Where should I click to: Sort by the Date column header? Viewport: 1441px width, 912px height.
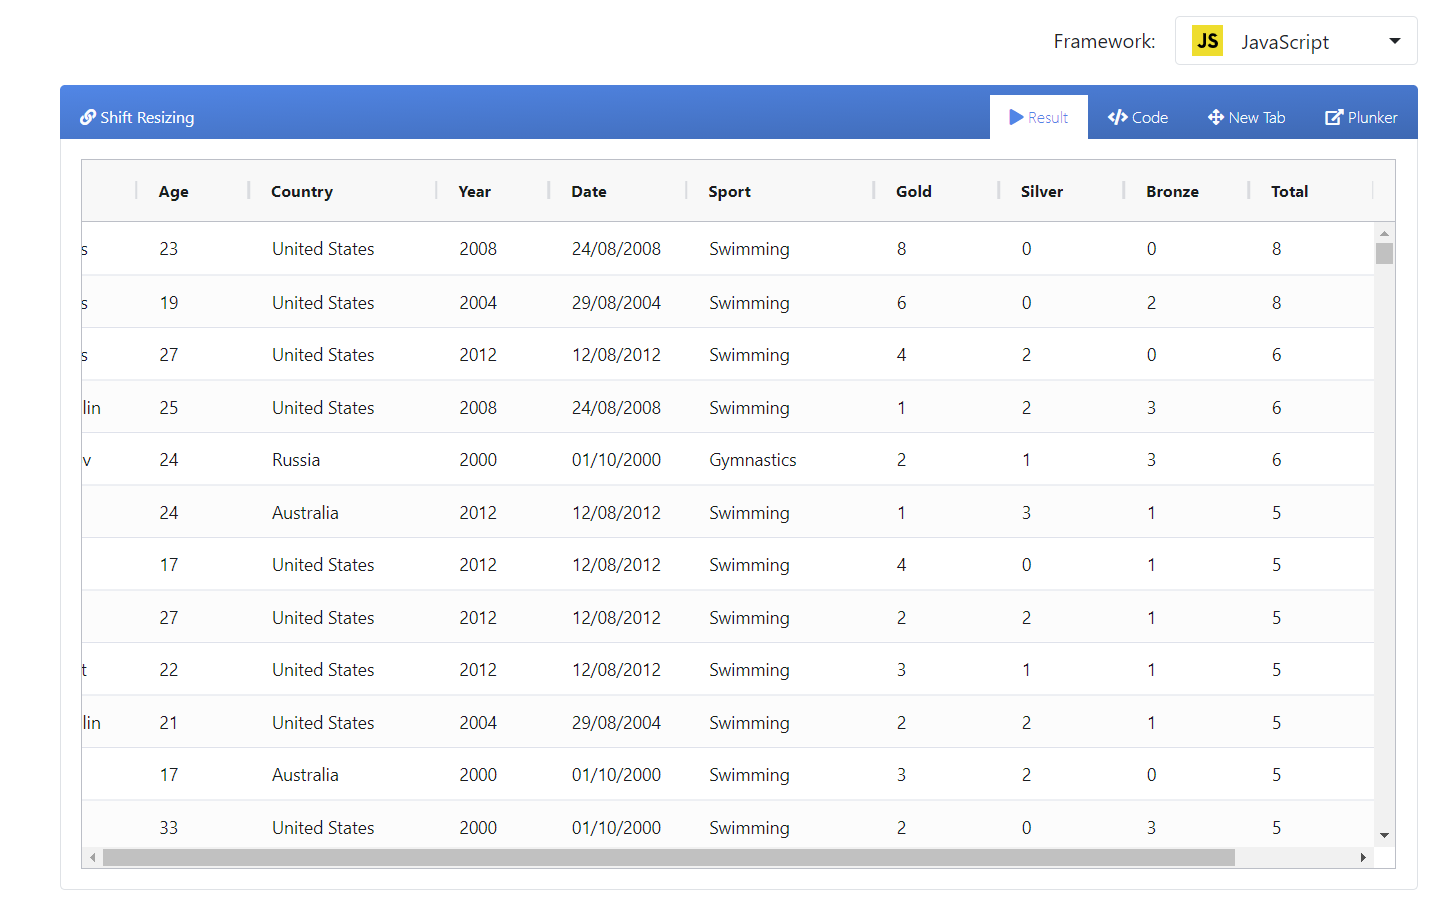coord(589,191)
